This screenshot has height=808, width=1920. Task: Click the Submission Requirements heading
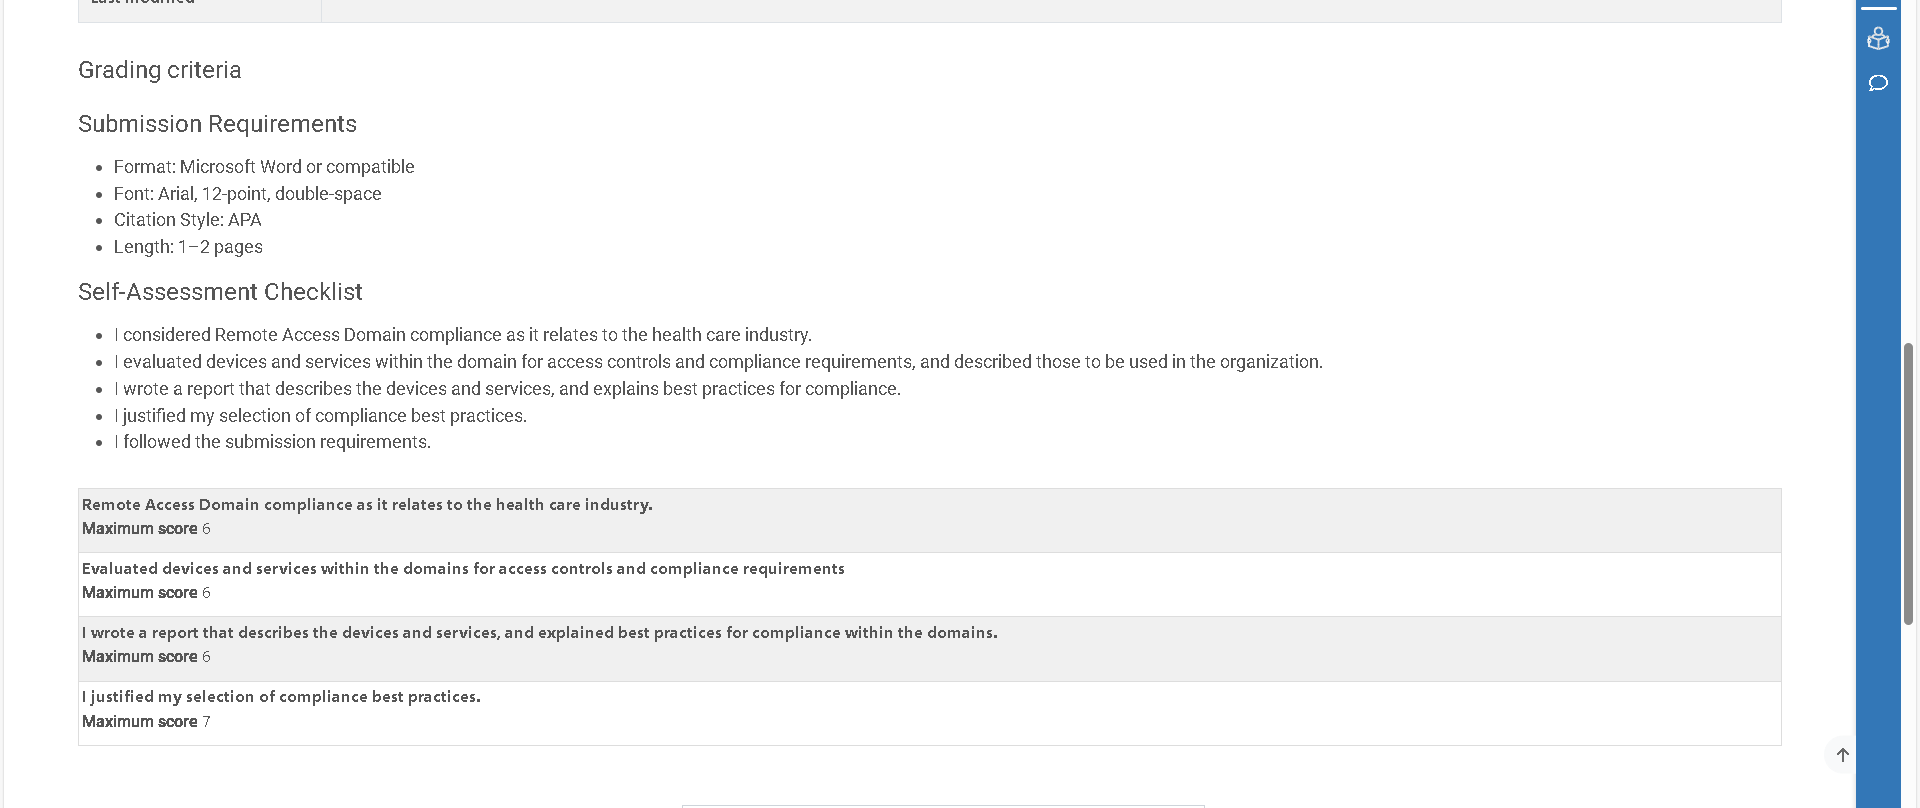point(217,124)
